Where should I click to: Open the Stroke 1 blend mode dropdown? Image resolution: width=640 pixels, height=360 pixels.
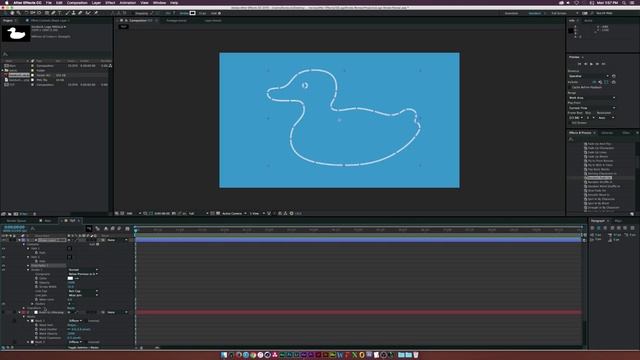point(83,270)
